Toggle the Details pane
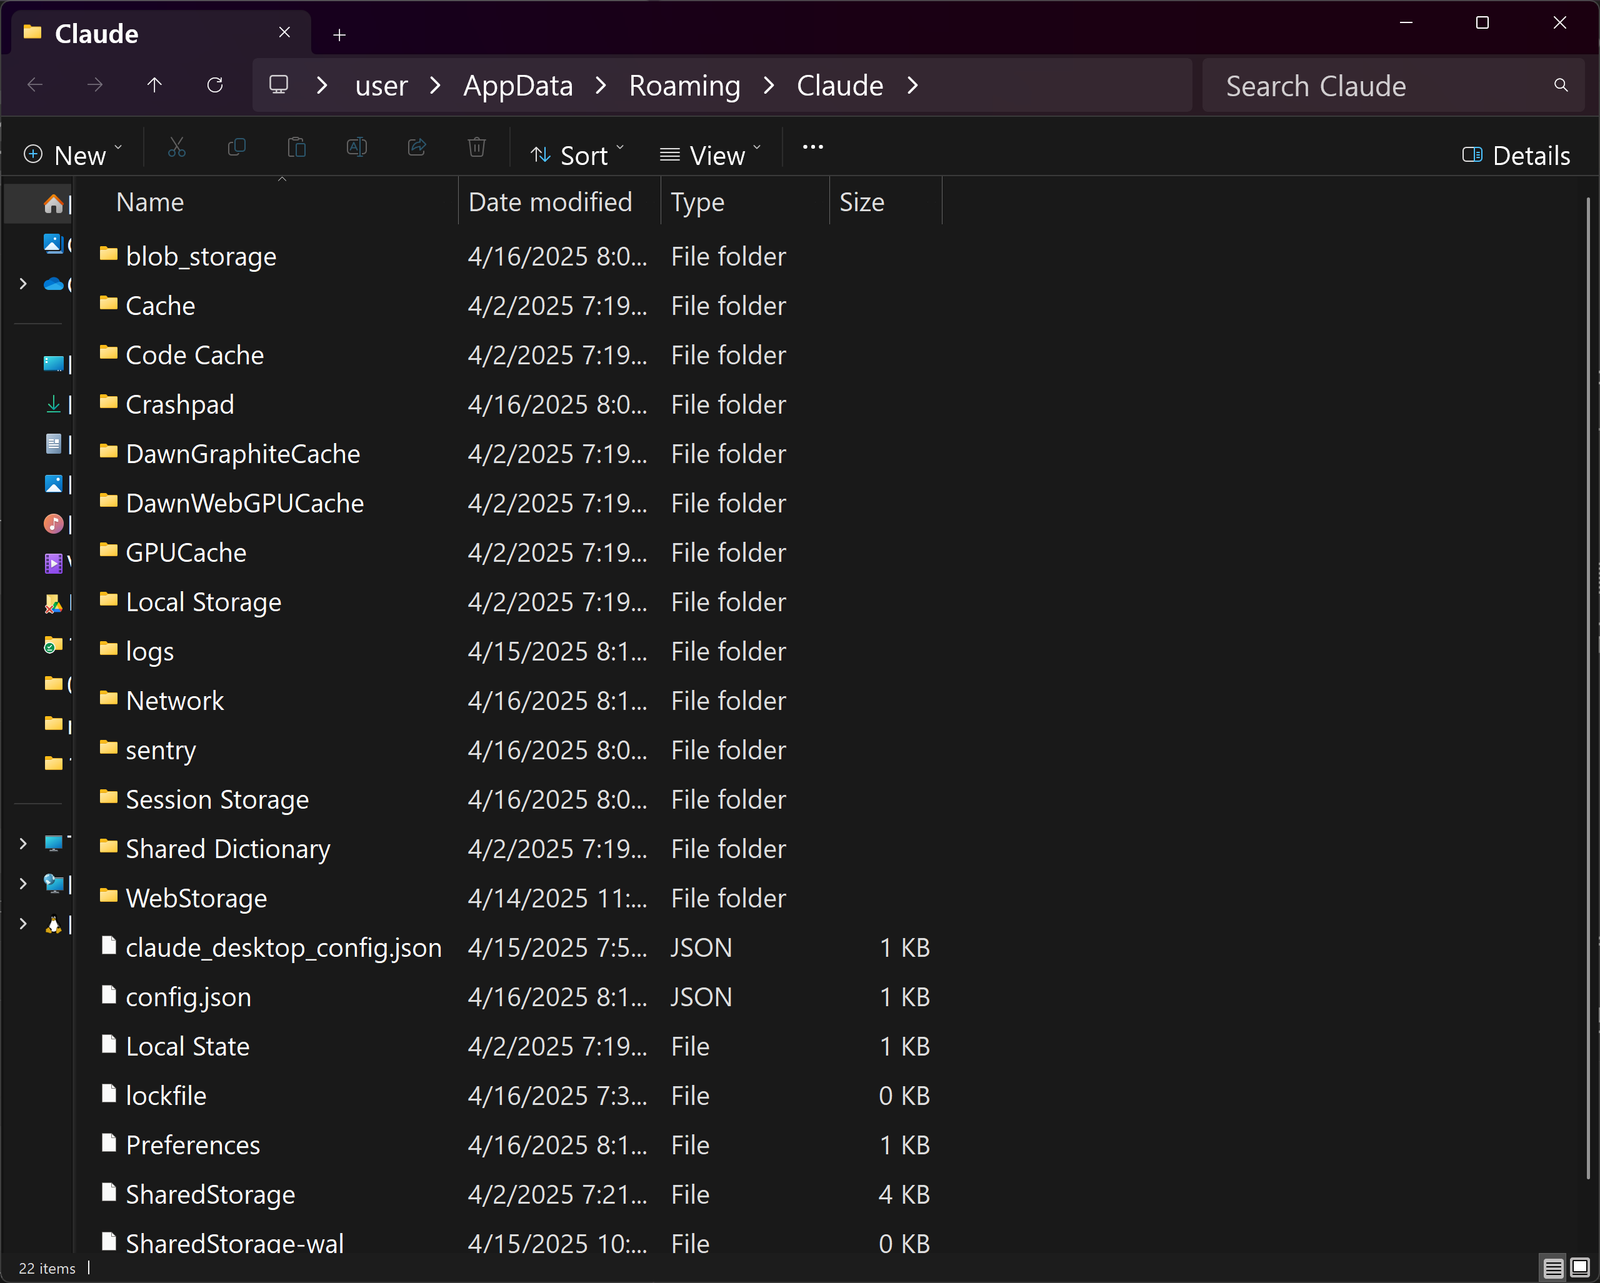 pyautogui.click(x=1516, y=155)
